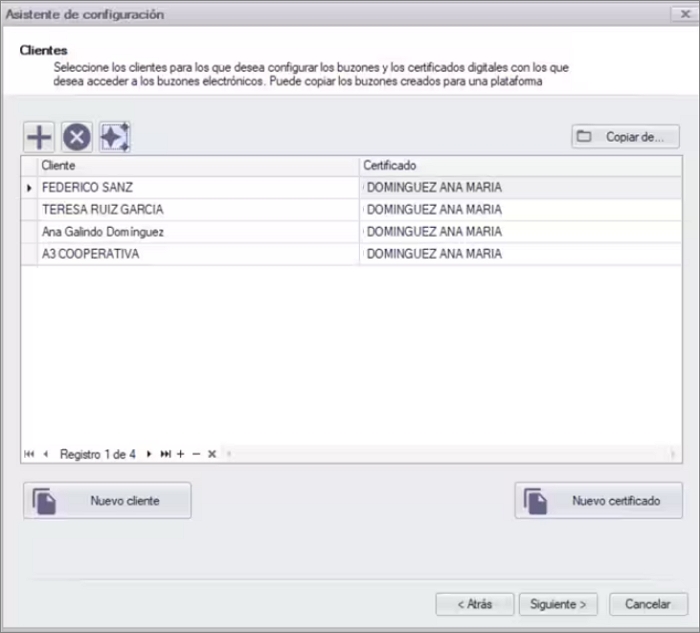
Task: Close the Asistente de configuración window
Action: point(685,14)
